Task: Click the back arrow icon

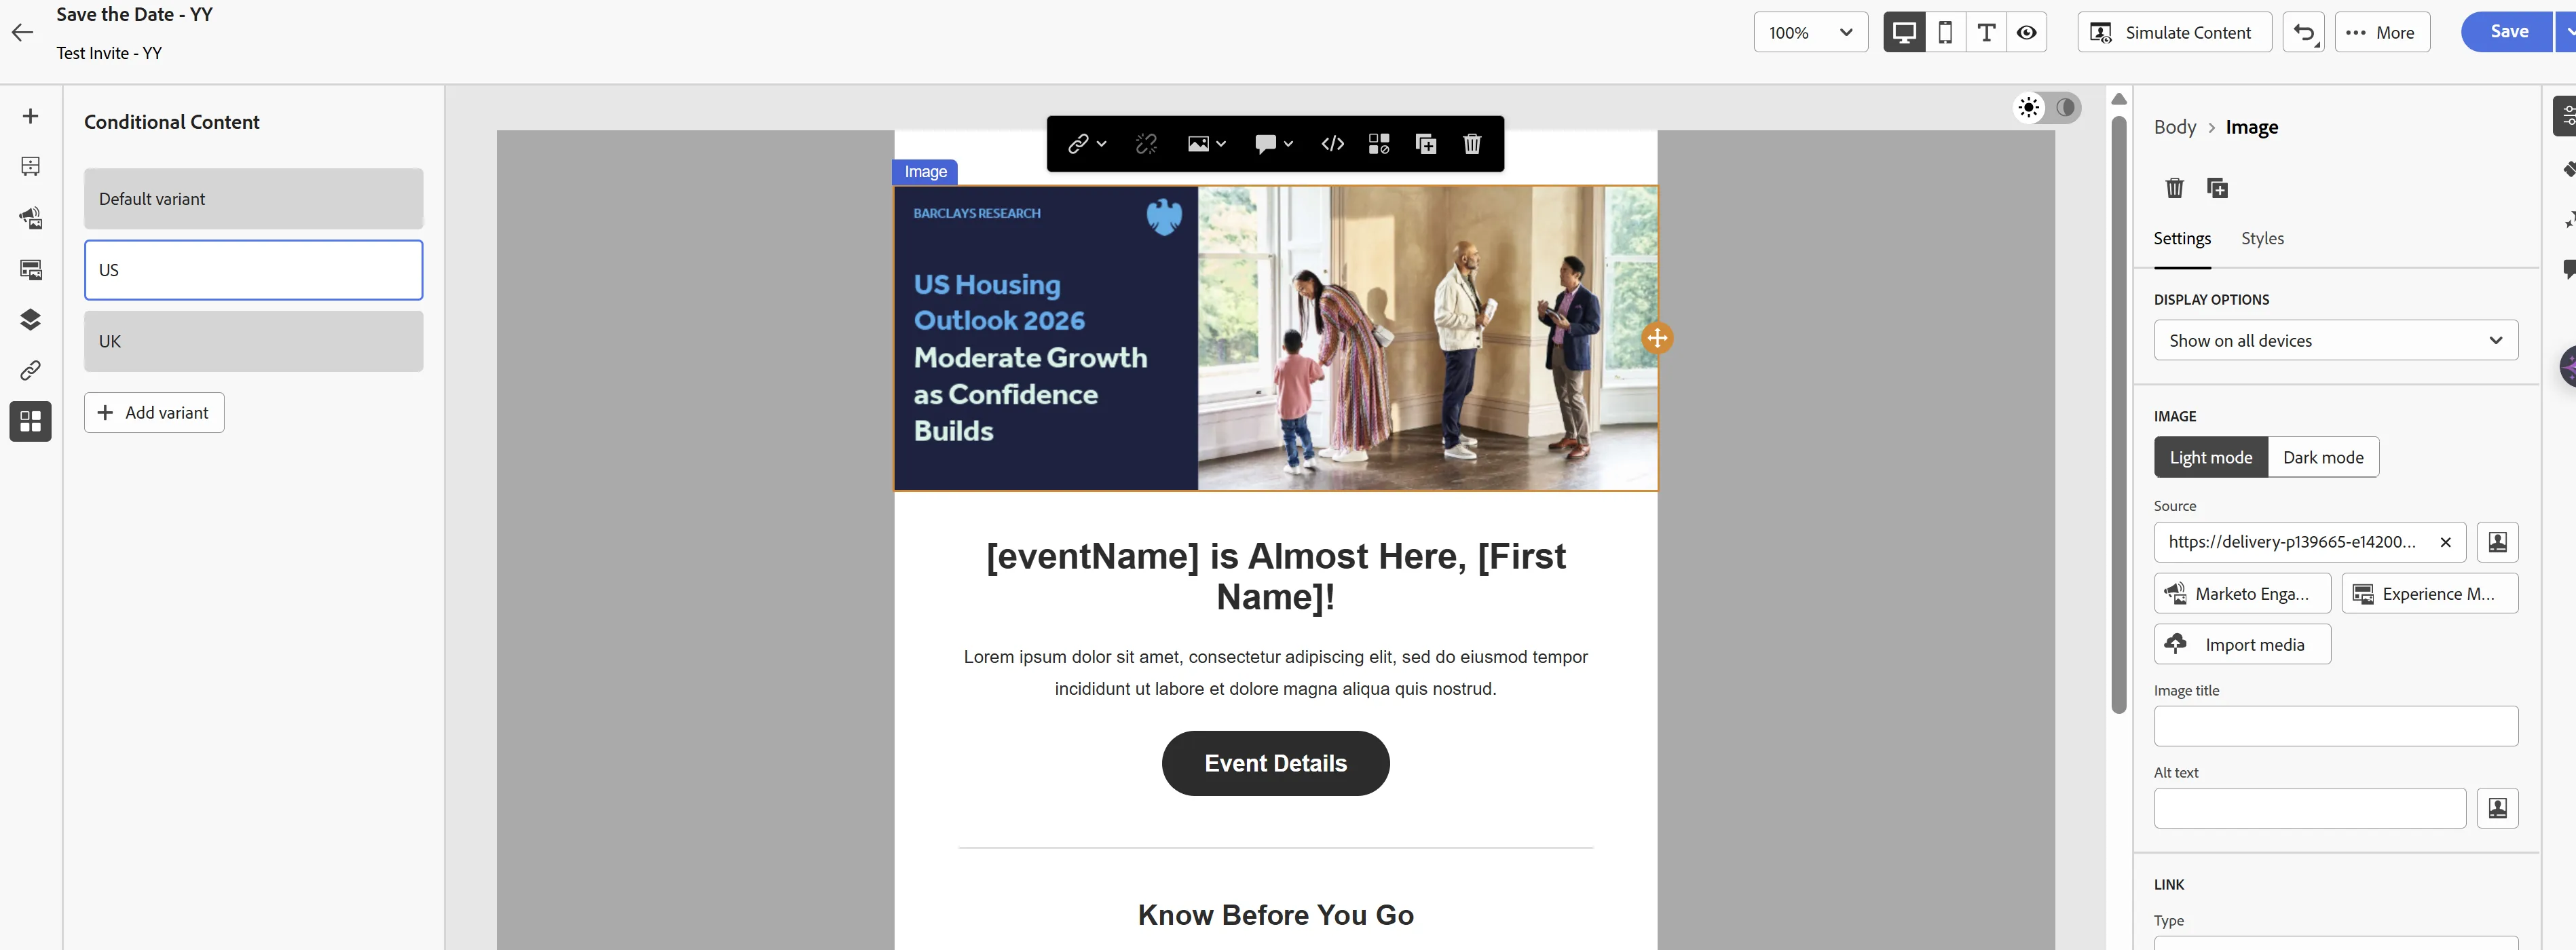Action: (x=23, y=32)
